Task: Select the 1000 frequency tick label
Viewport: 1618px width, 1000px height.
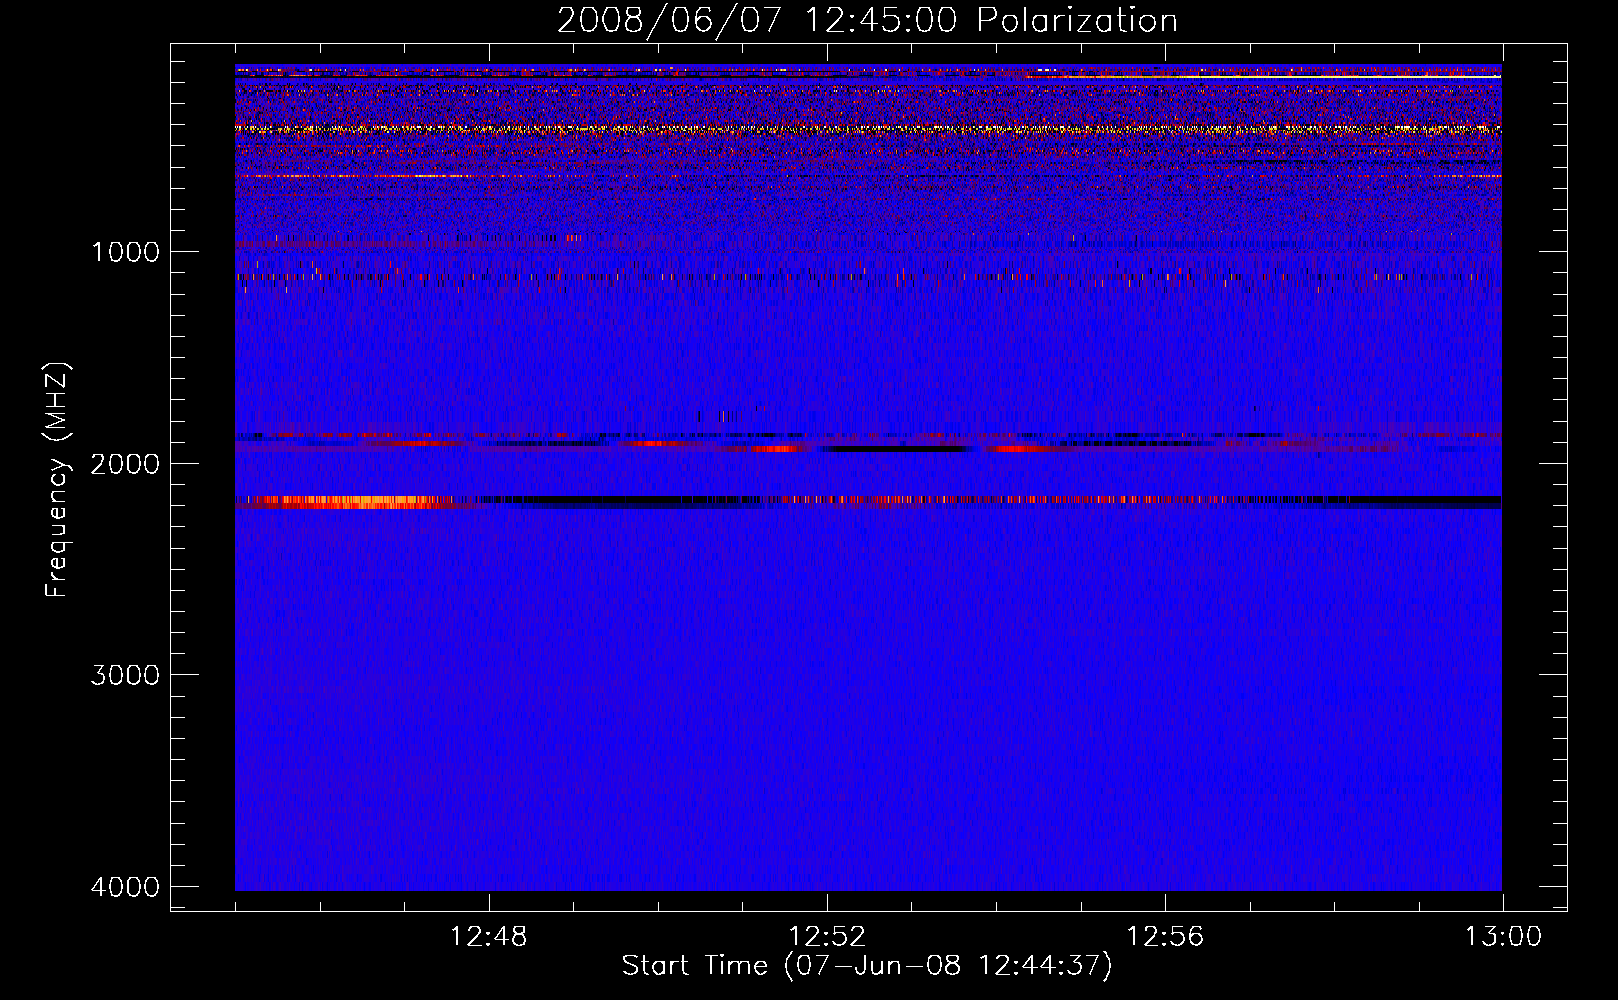Action: 125,251
